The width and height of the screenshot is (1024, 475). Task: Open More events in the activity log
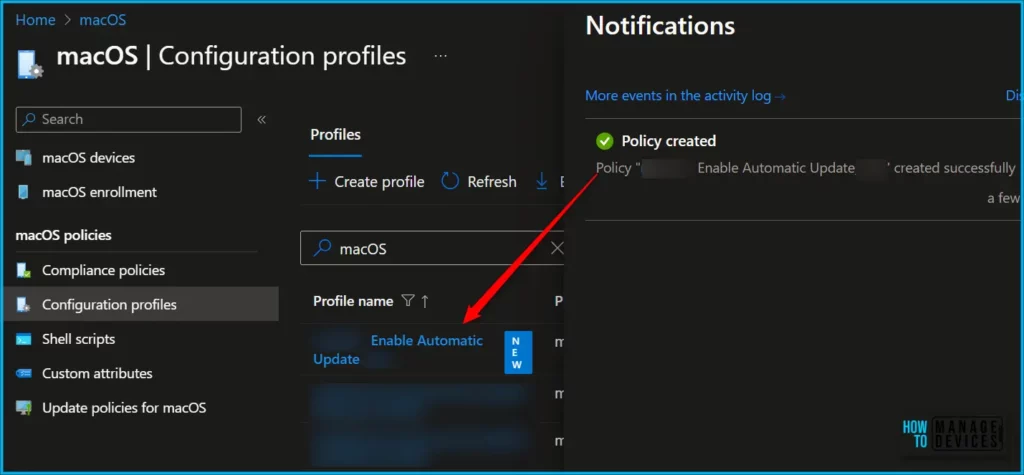685,95
